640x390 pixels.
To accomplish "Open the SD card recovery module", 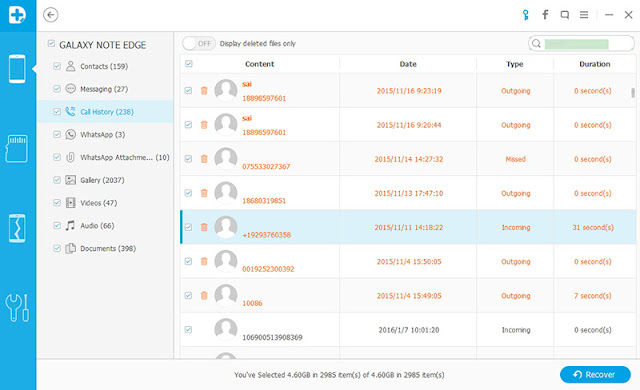I will [x=17, y=148].
